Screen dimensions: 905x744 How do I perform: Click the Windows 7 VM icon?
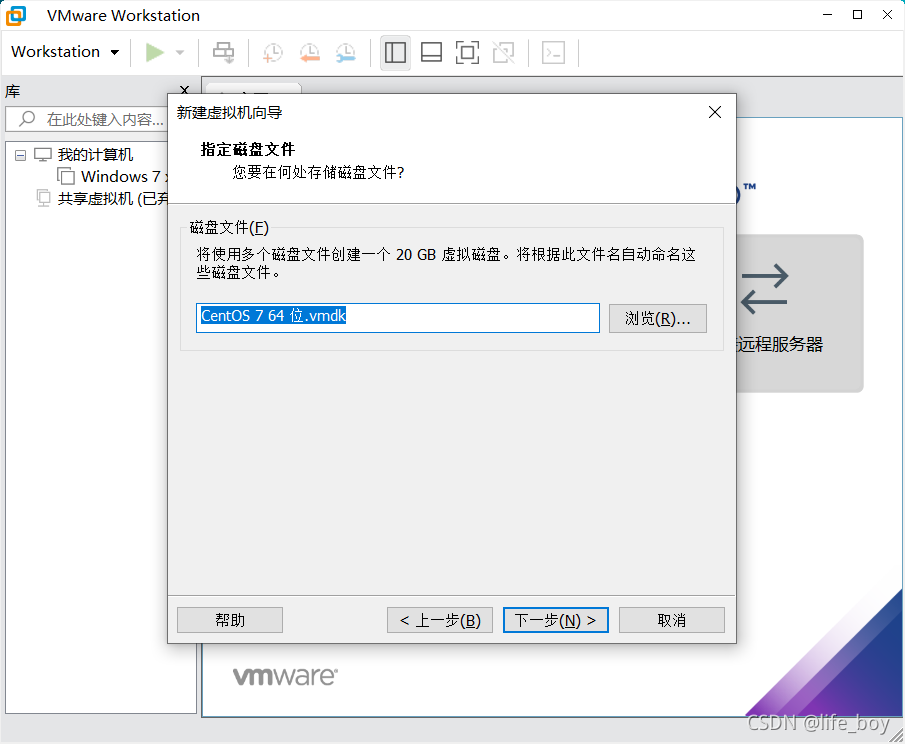click(x=66, y=176)
